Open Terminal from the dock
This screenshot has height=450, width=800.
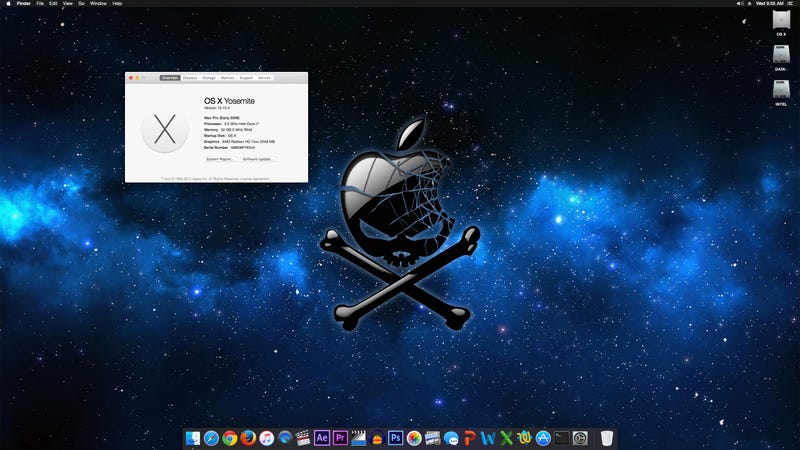(561, 438)
